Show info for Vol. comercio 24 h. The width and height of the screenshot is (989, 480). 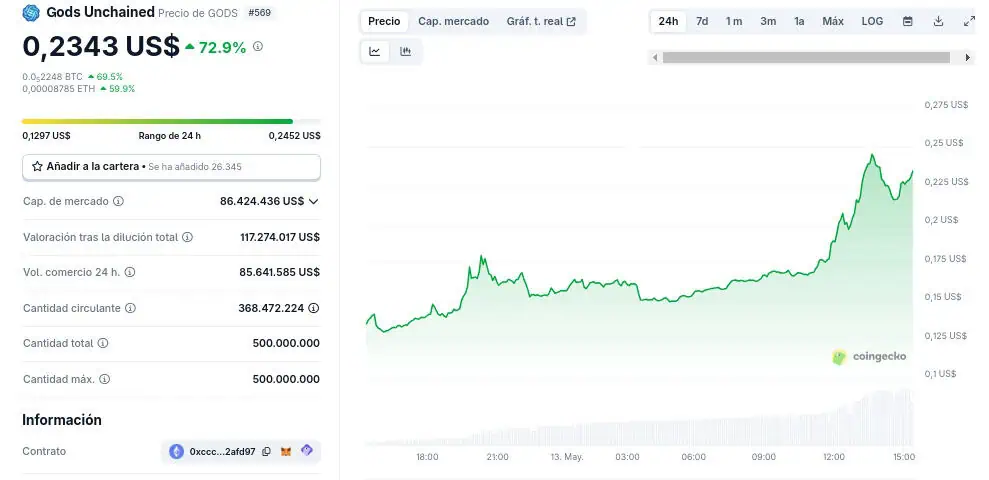129,272
